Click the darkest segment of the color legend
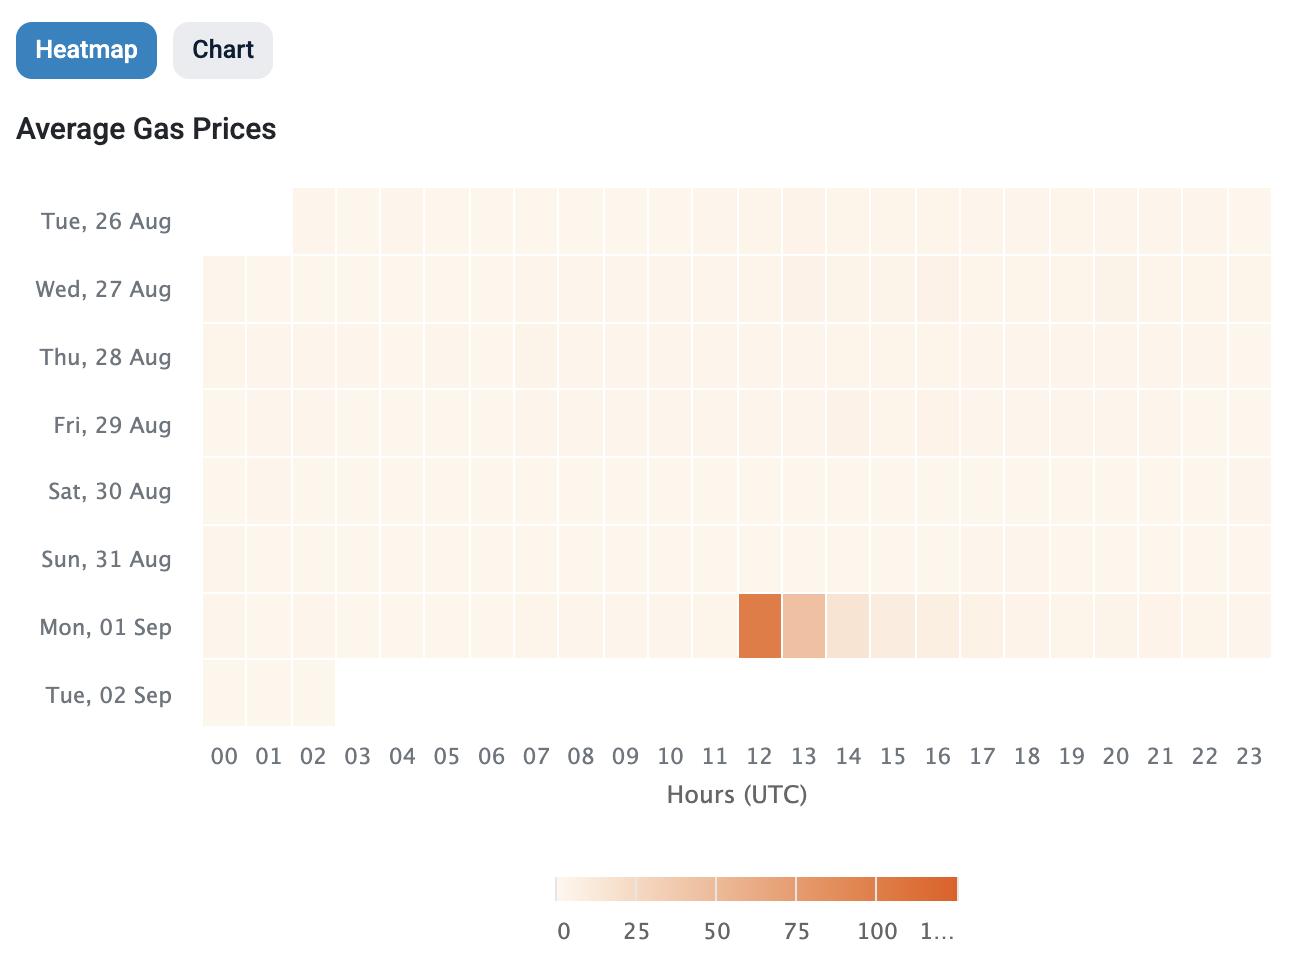Image resolution: width=1308 pixels, height=980 pixels. coord(917,889)
